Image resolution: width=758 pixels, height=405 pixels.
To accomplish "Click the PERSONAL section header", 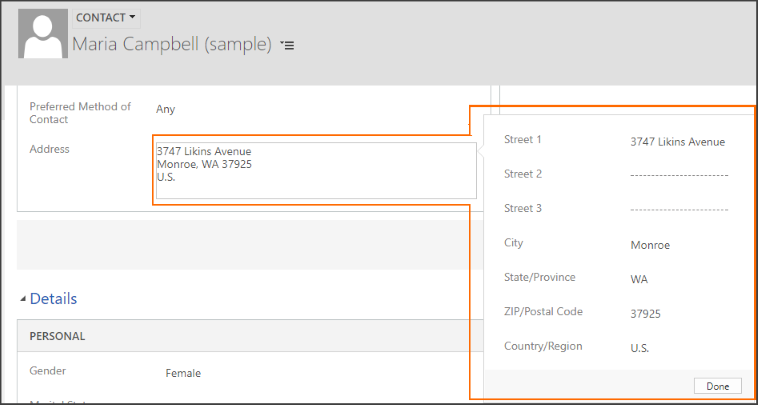I will pyautogui.click(x=57, y=336).
